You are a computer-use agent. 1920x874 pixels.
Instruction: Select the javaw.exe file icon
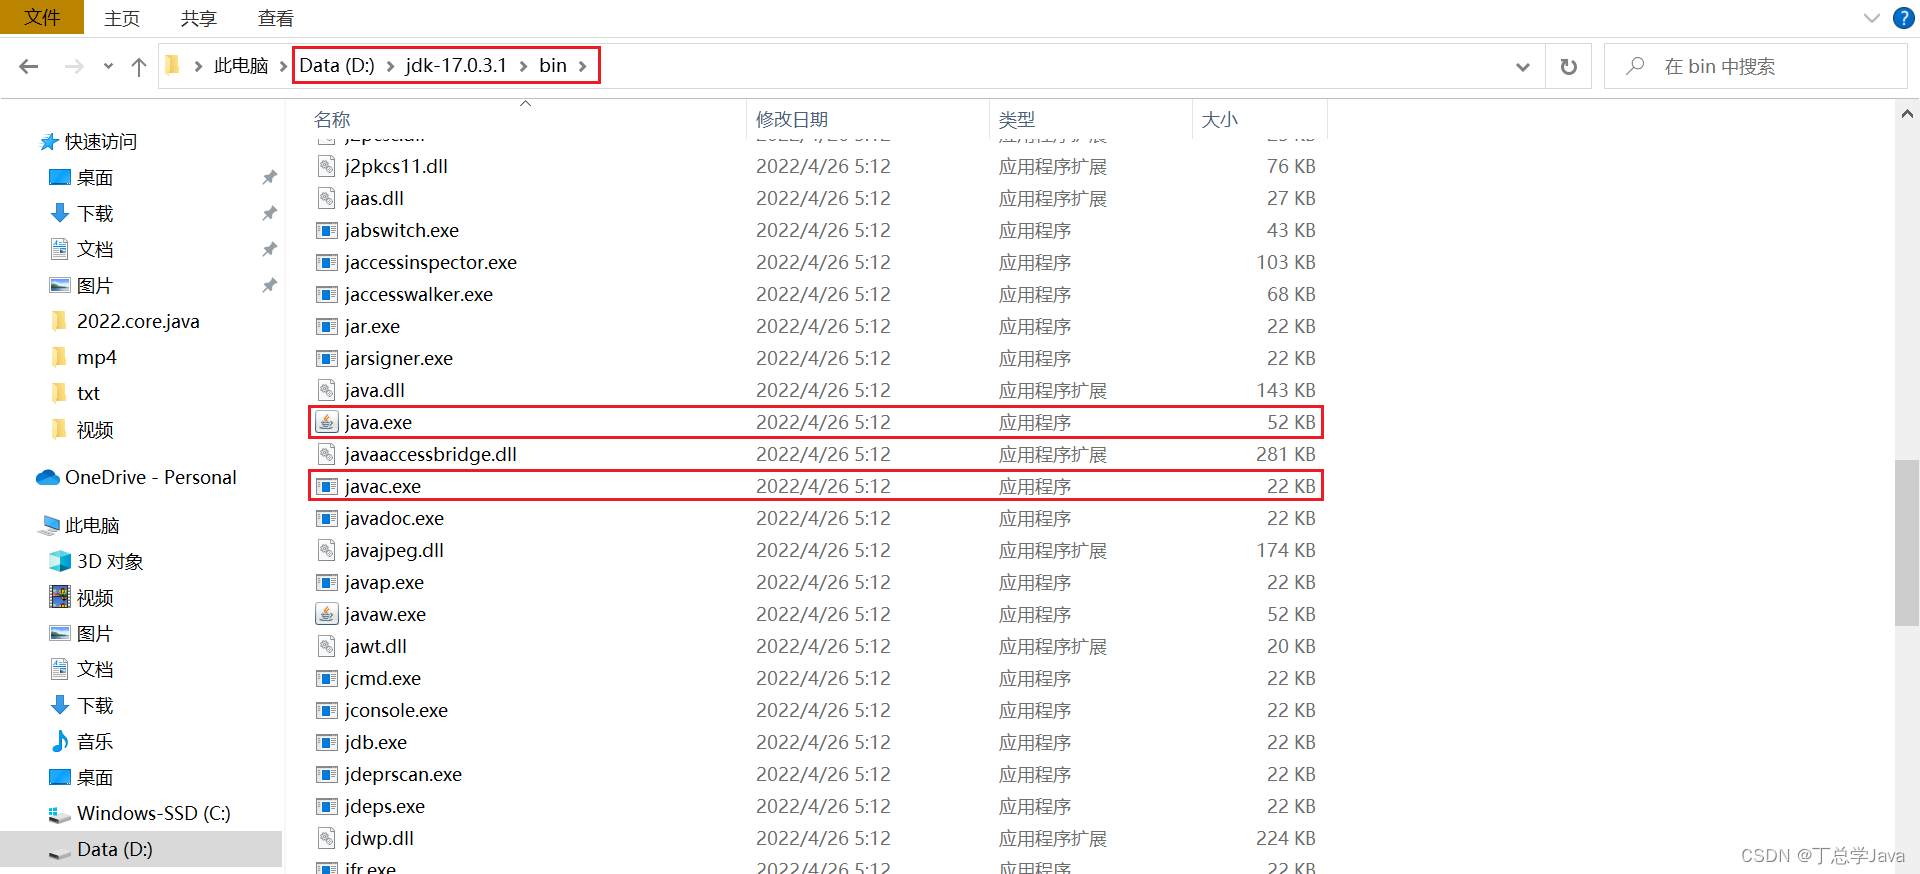(327, 614)
